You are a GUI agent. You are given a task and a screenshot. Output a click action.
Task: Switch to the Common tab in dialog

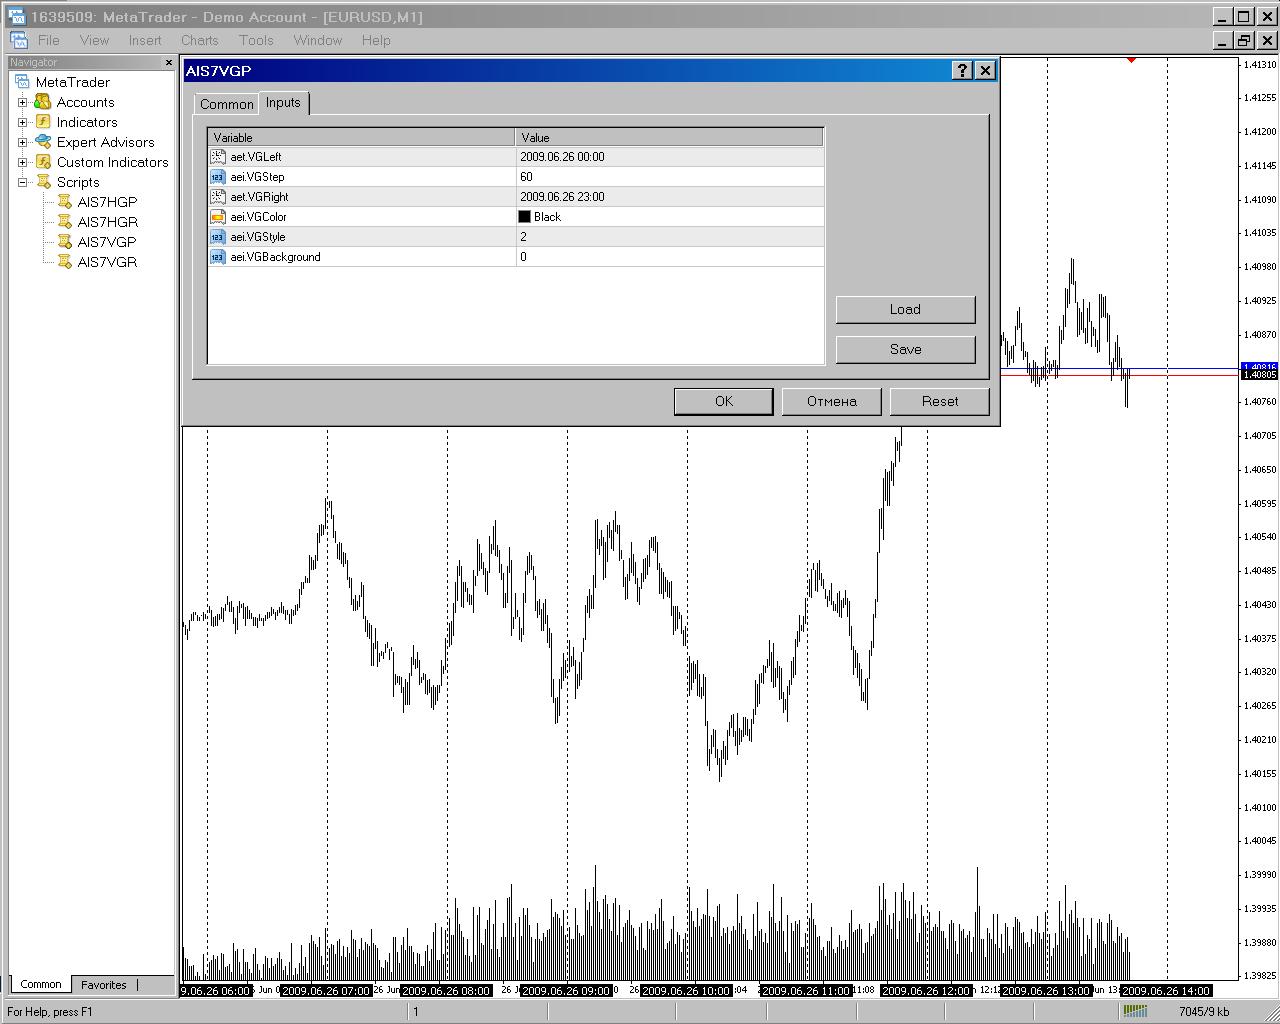pos(227,104)
